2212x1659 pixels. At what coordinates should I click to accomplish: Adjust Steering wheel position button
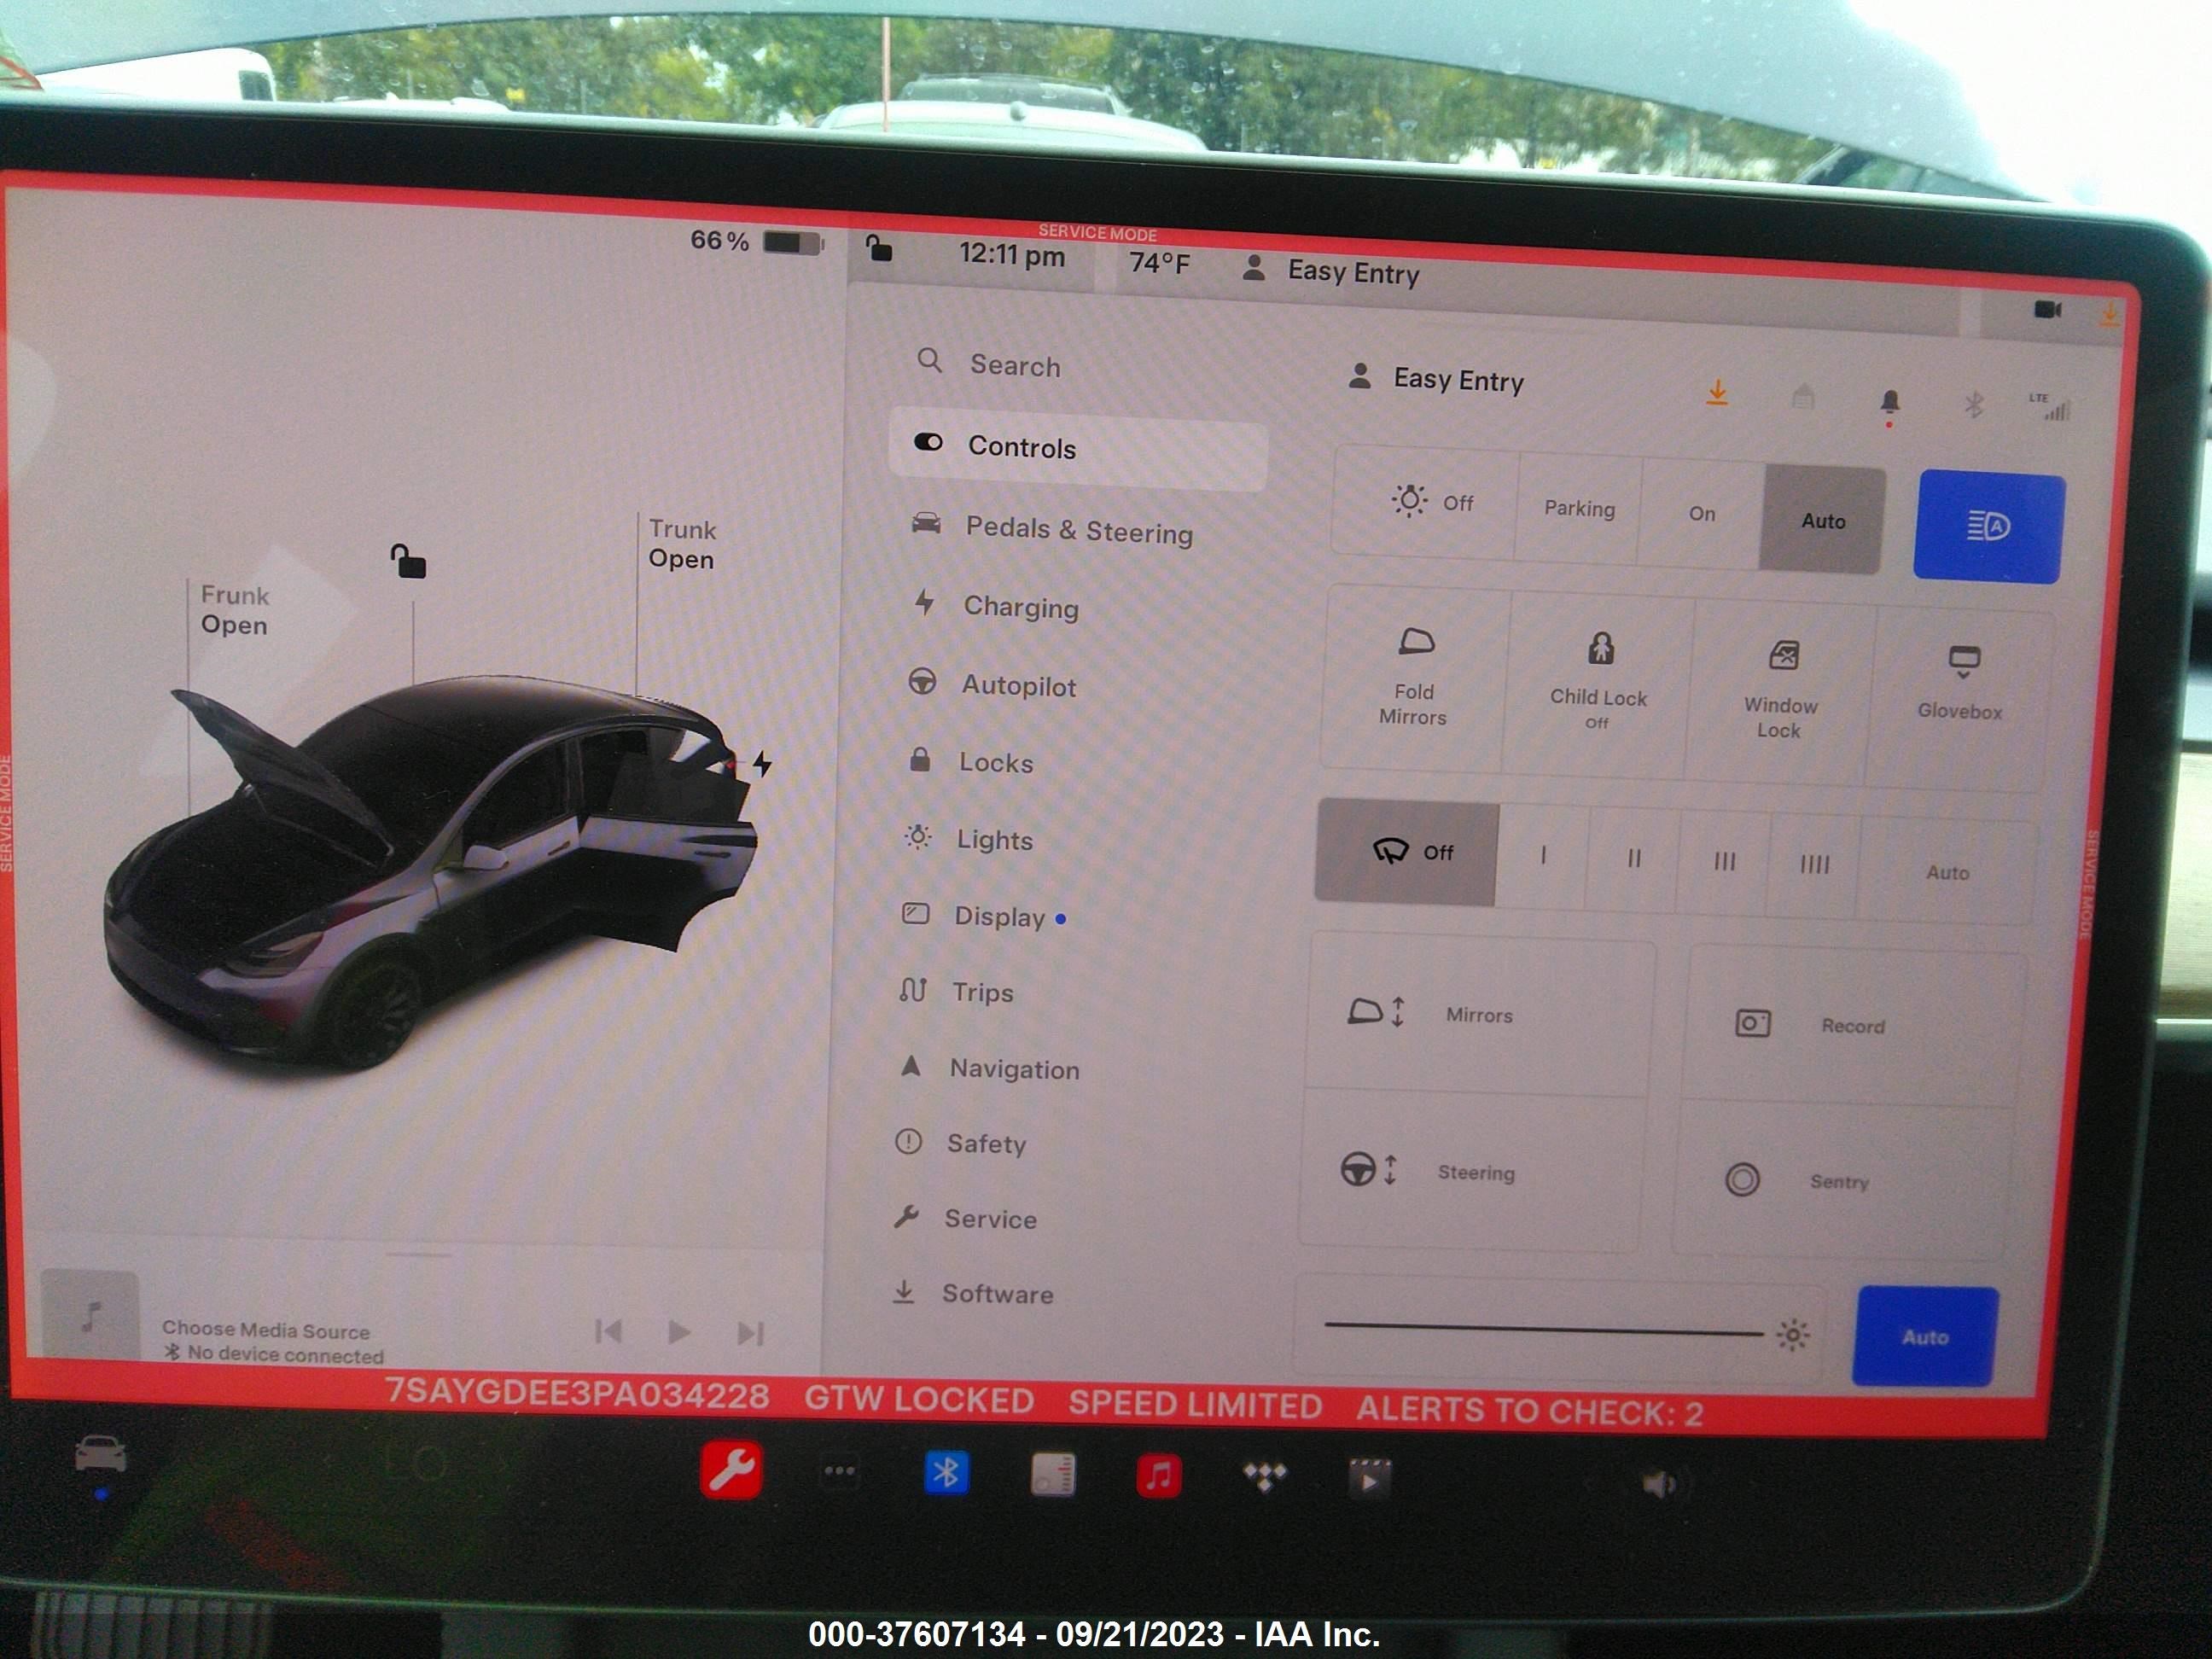(1472, 1171)
